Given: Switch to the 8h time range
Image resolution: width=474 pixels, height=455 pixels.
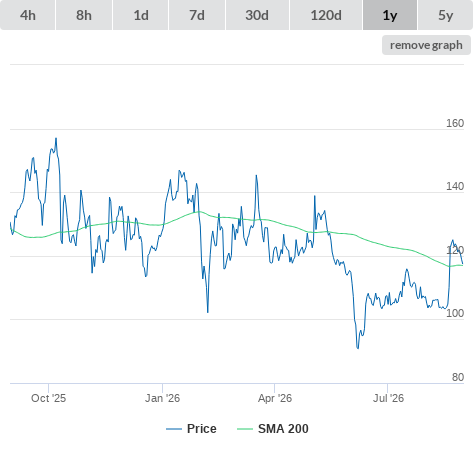Looking at the screenshot, I should coord(84,15).
